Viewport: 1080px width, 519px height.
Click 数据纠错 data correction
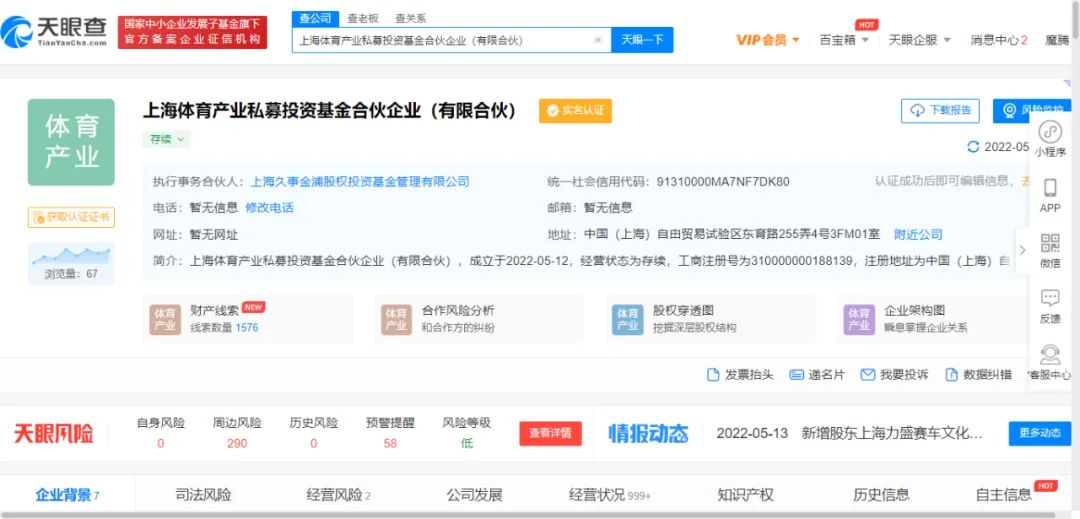tap(979, 374)
